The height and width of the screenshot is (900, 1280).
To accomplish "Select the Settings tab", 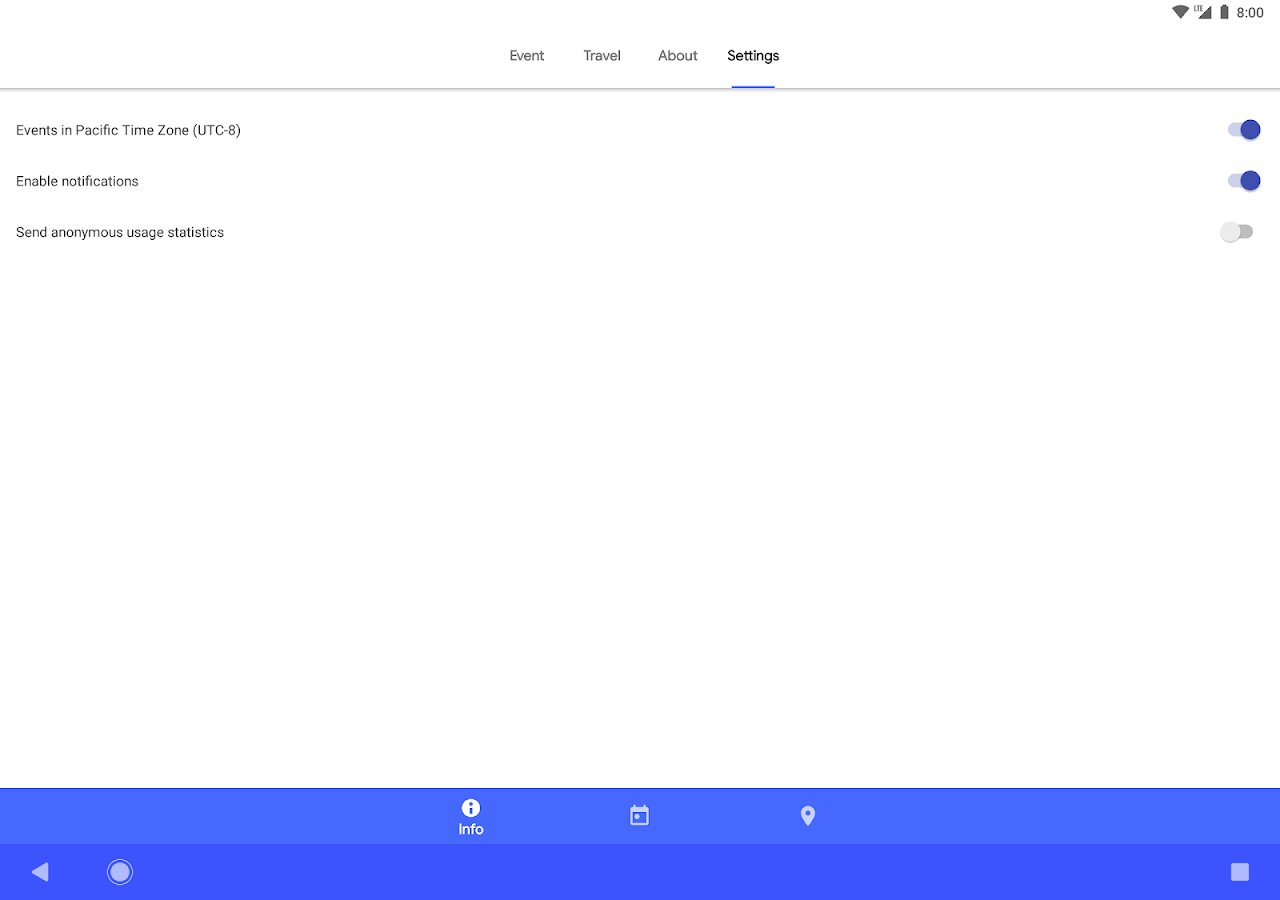I will pyautogui.click(x=753, y=56).
